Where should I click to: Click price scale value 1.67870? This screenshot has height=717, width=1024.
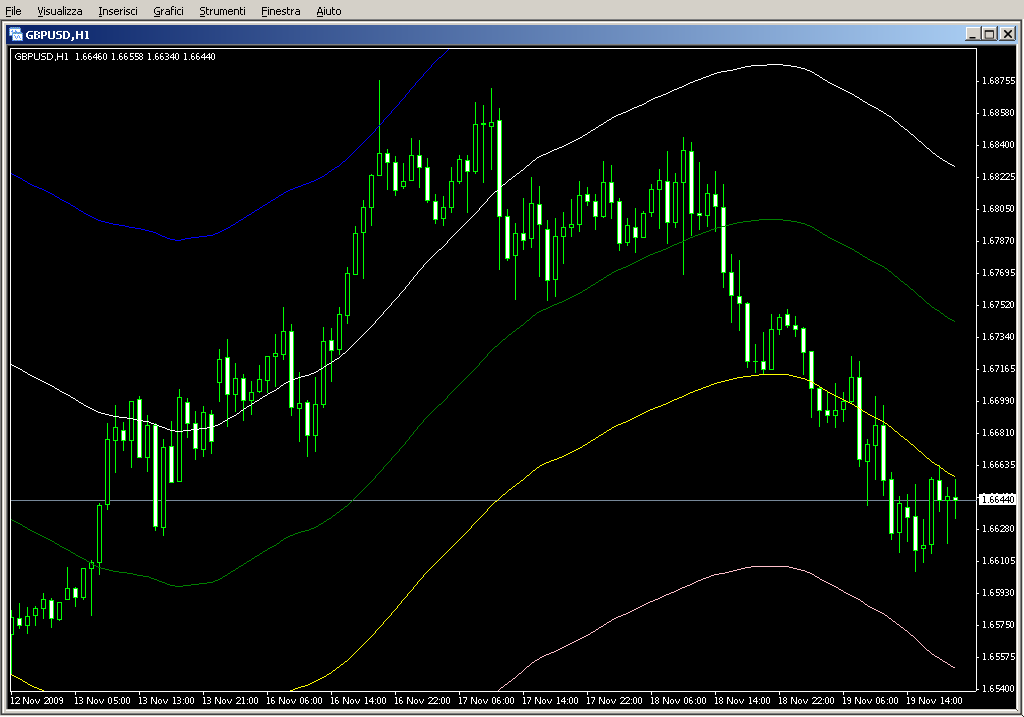(x=999, y=241)
